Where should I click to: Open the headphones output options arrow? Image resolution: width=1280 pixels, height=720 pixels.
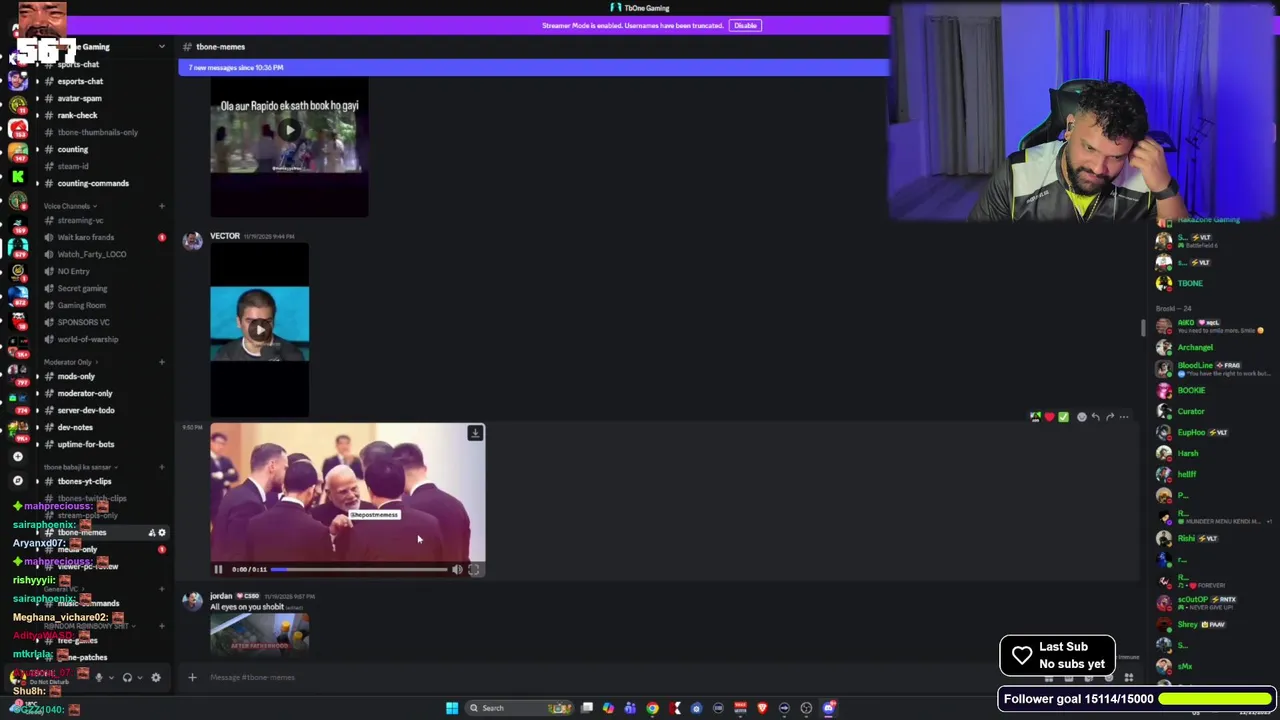pos(140,677)
